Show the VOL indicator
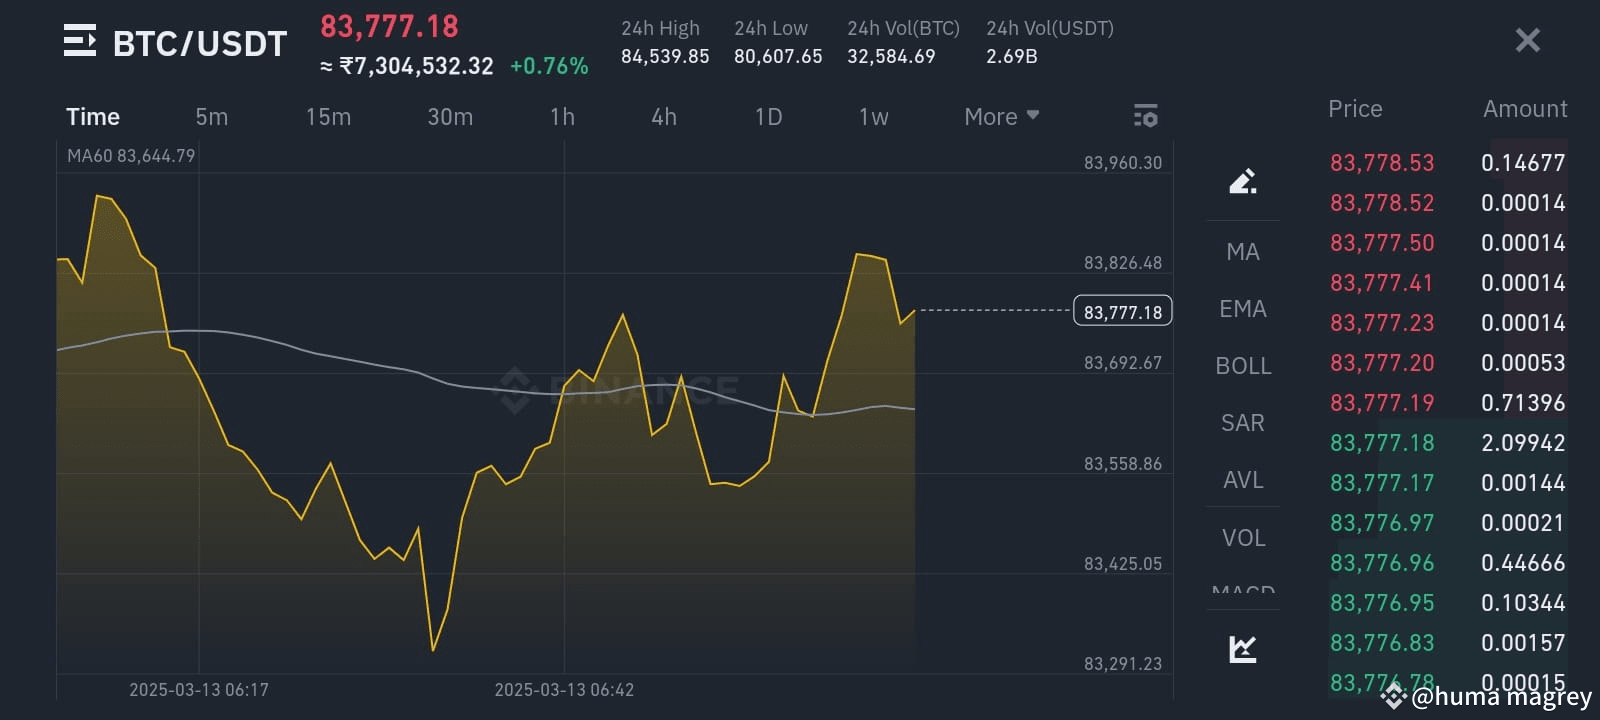Screen dimensions: 1600x720 [1242, 538]
